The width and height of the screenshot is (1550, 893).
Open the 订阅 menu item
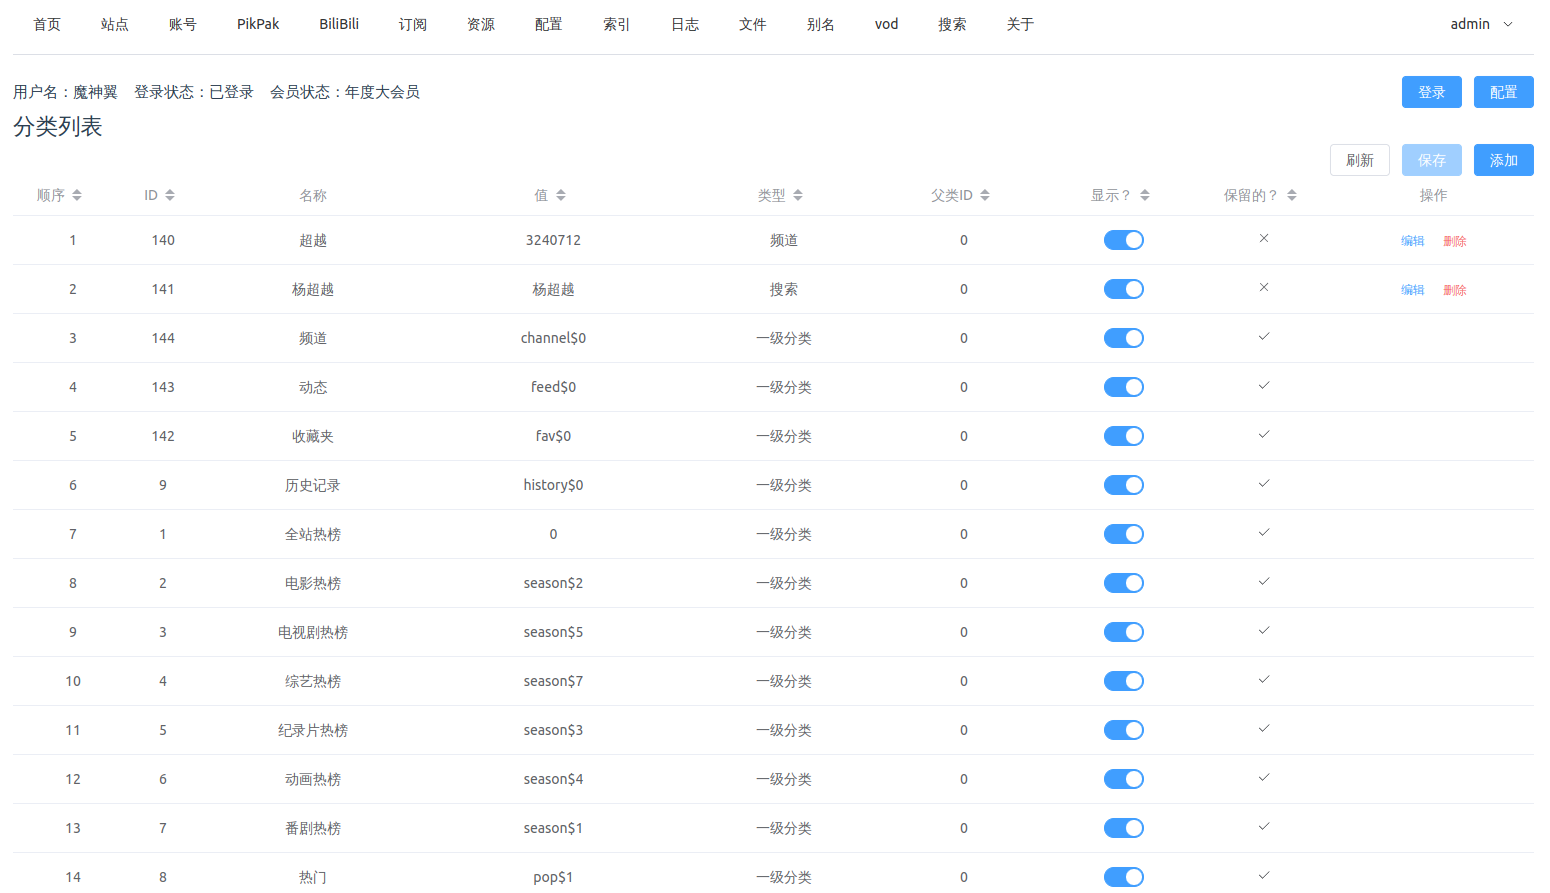coord(413,24)
